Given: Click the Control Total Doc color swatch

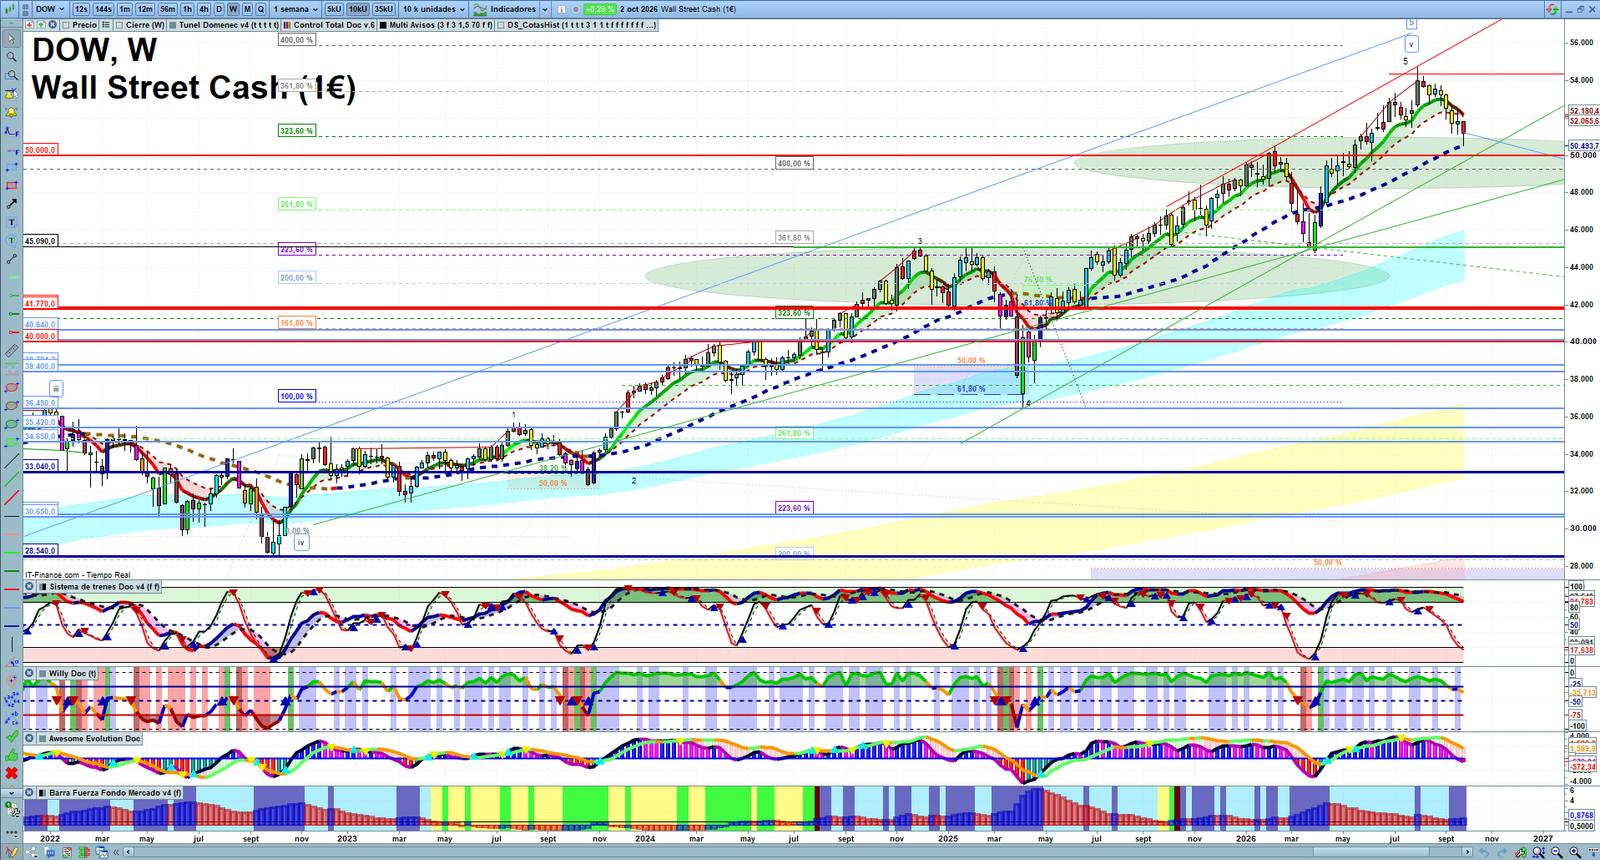Looking at the screenshot, I should pos(287,25).
